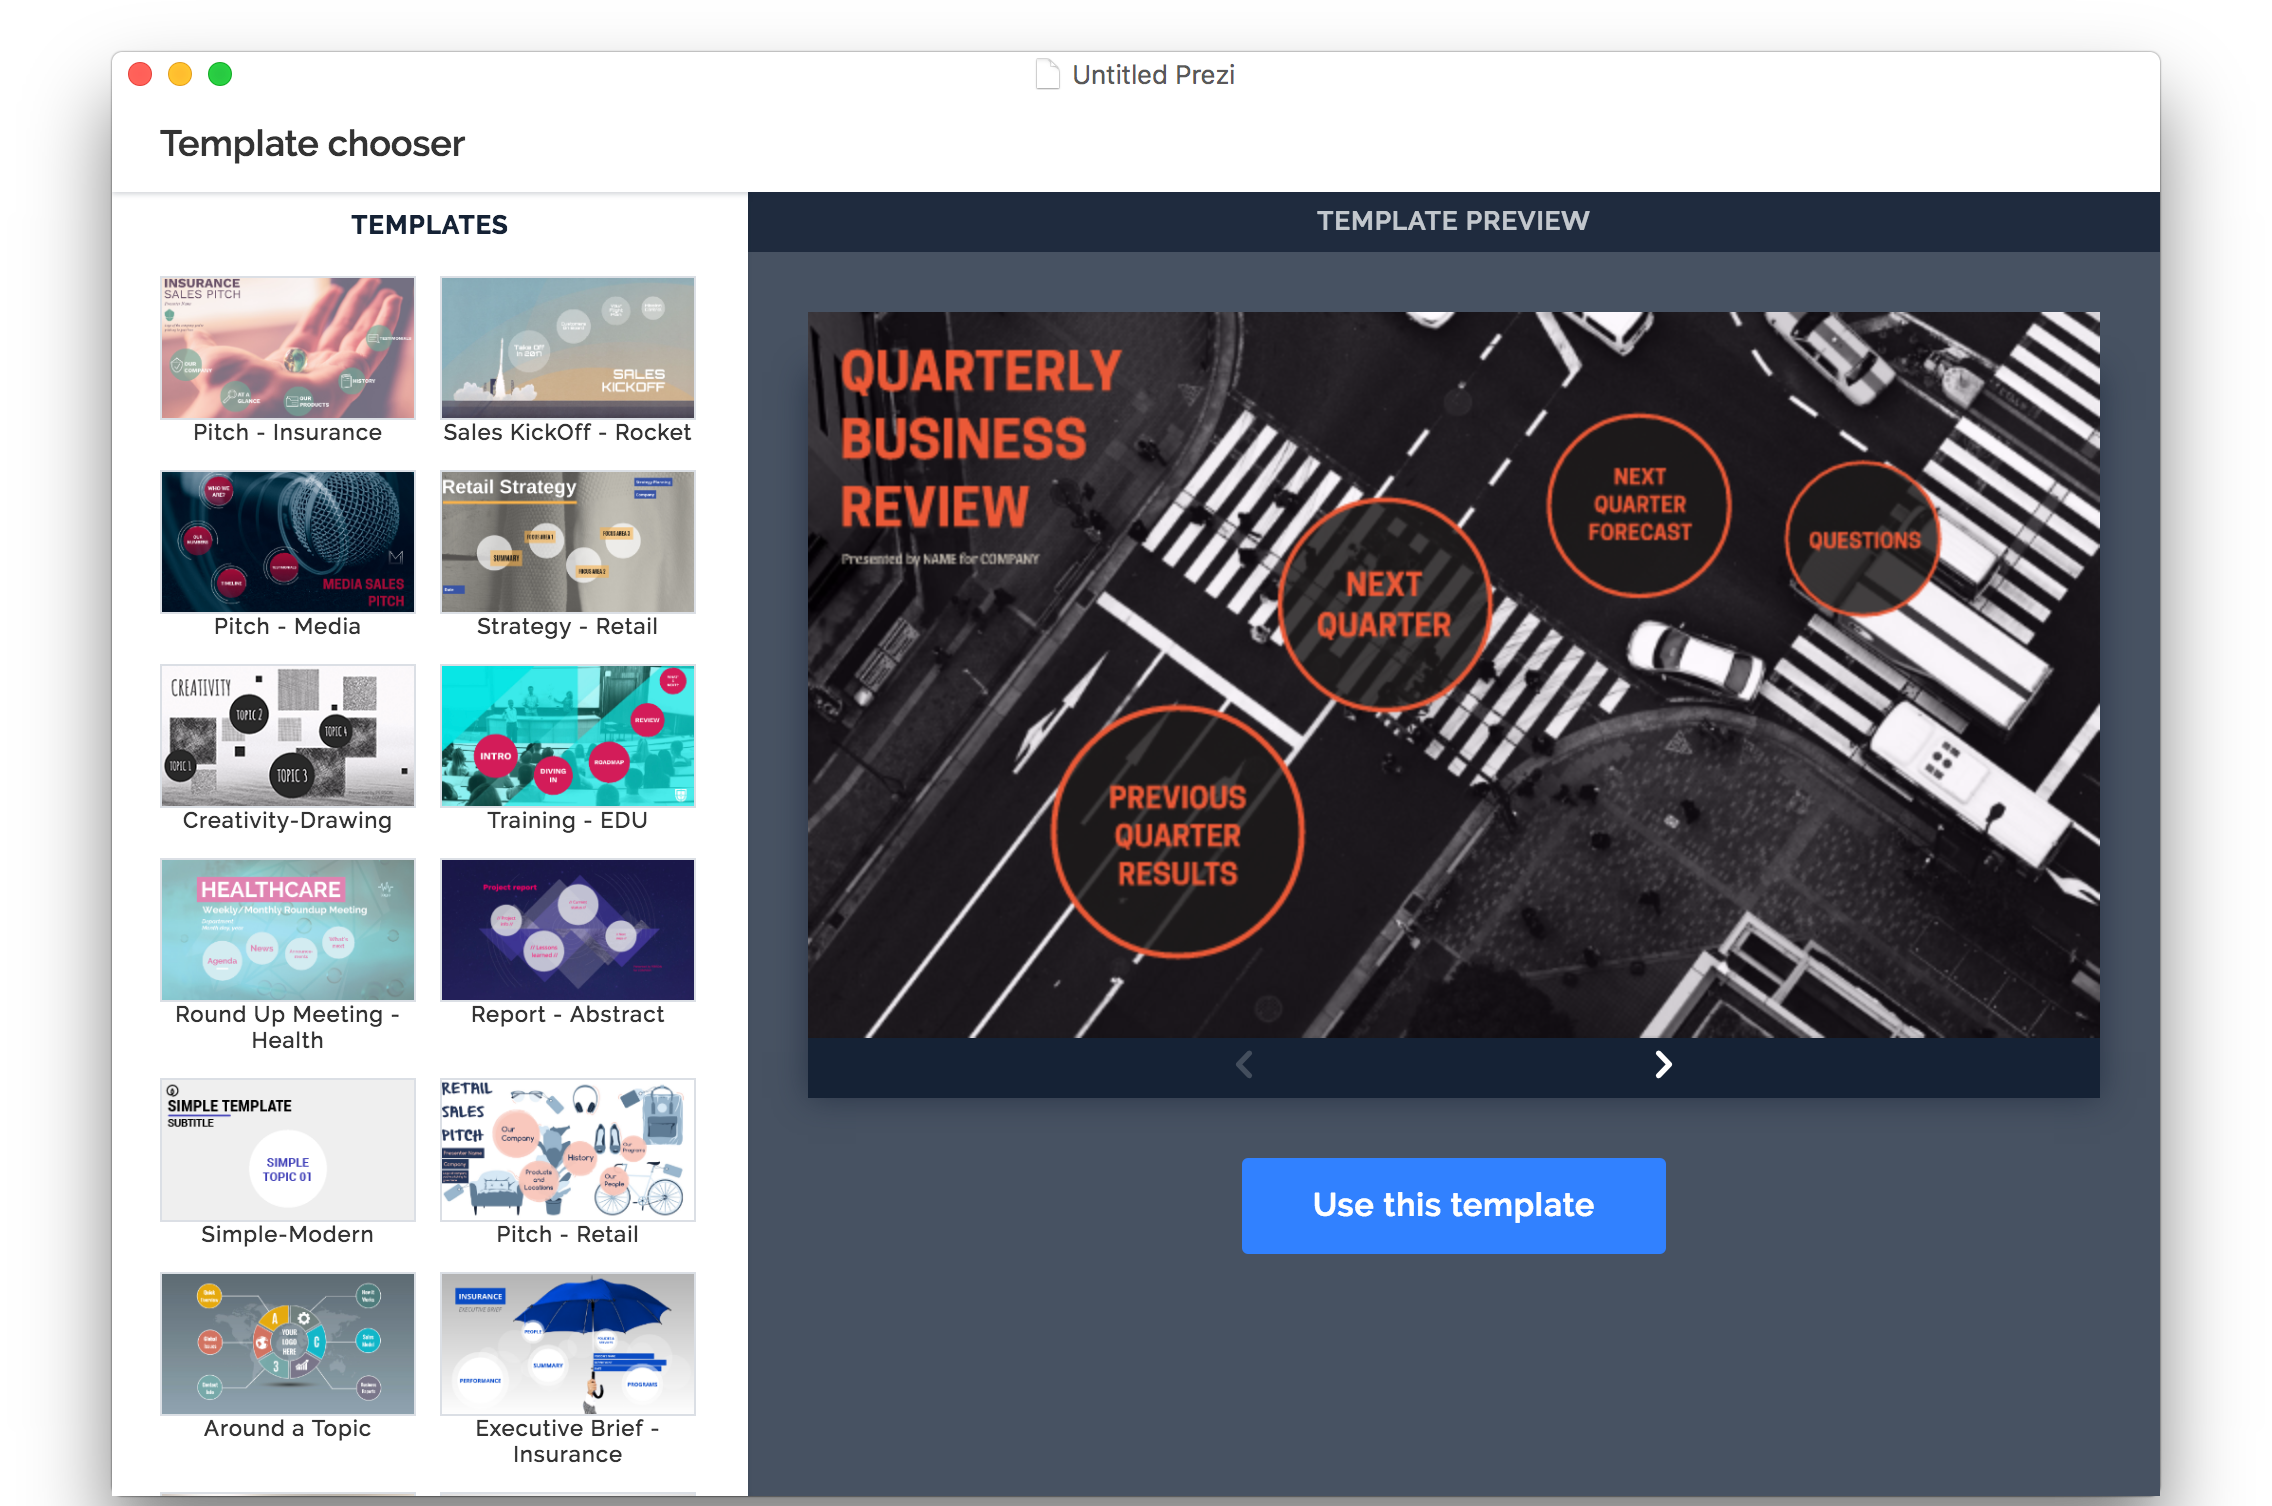Screen dimensions: 2272x1506
Task: Close the window with the red button
Action: pyautogui.click(x=140, y=74)
